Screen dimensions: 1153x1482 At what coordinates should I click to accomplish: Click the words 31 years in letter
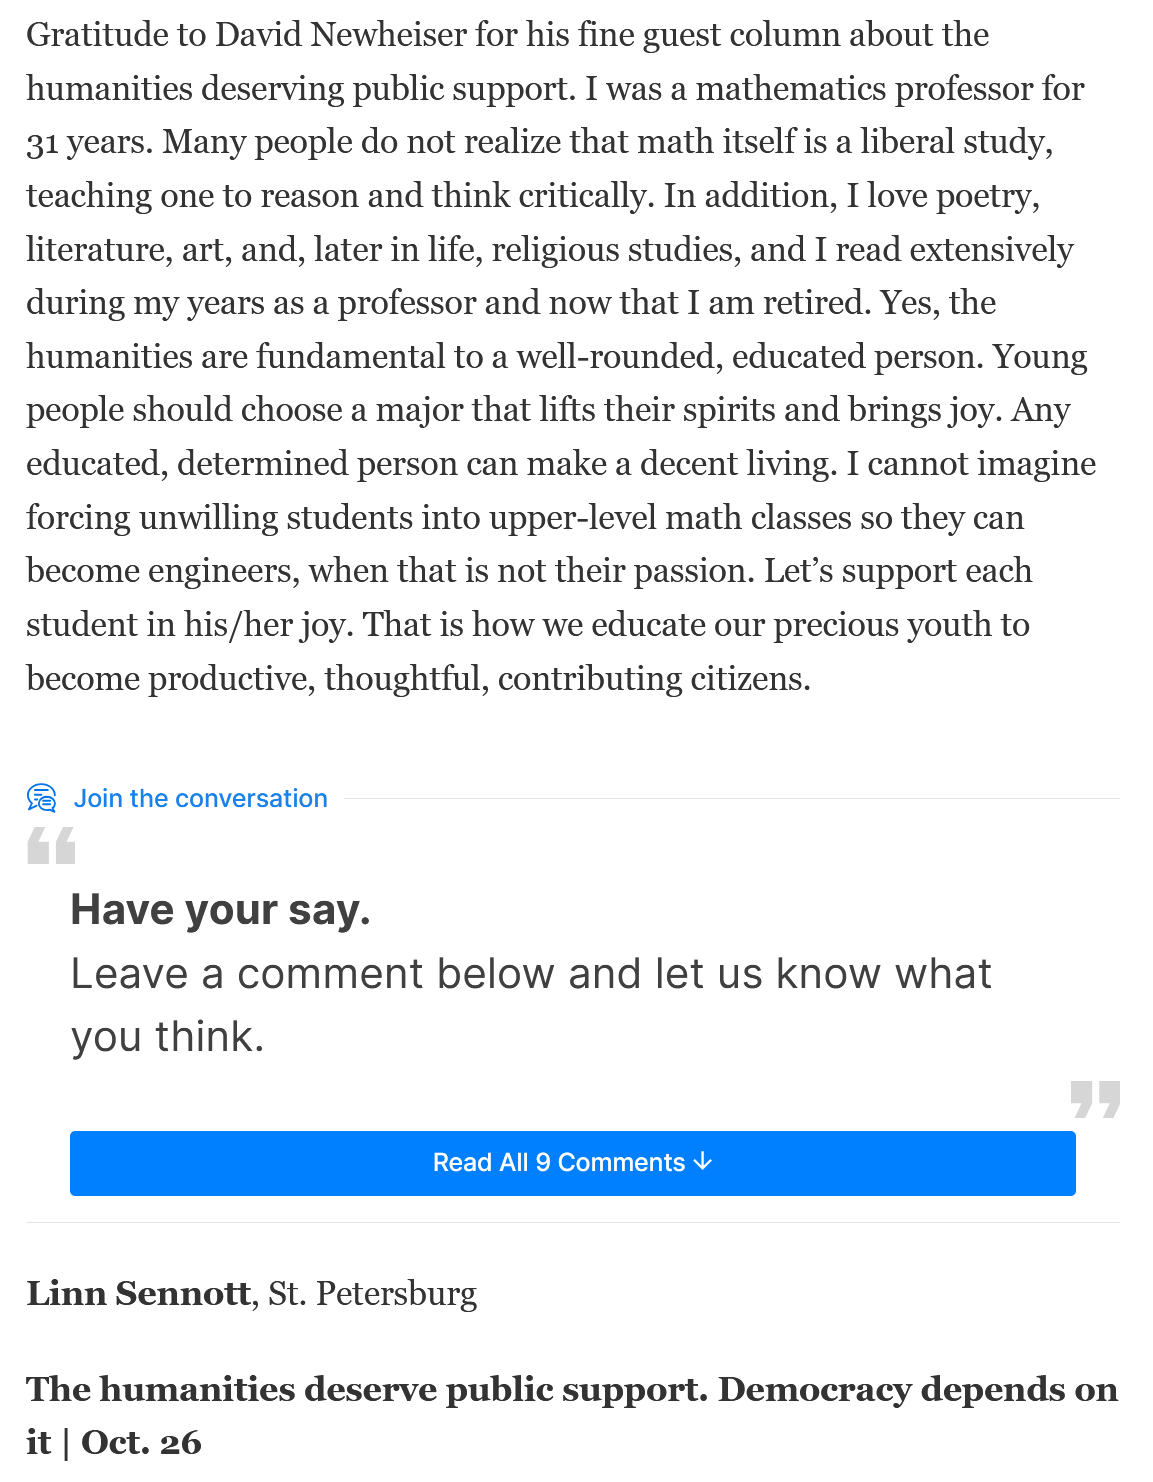pos(89,142)
